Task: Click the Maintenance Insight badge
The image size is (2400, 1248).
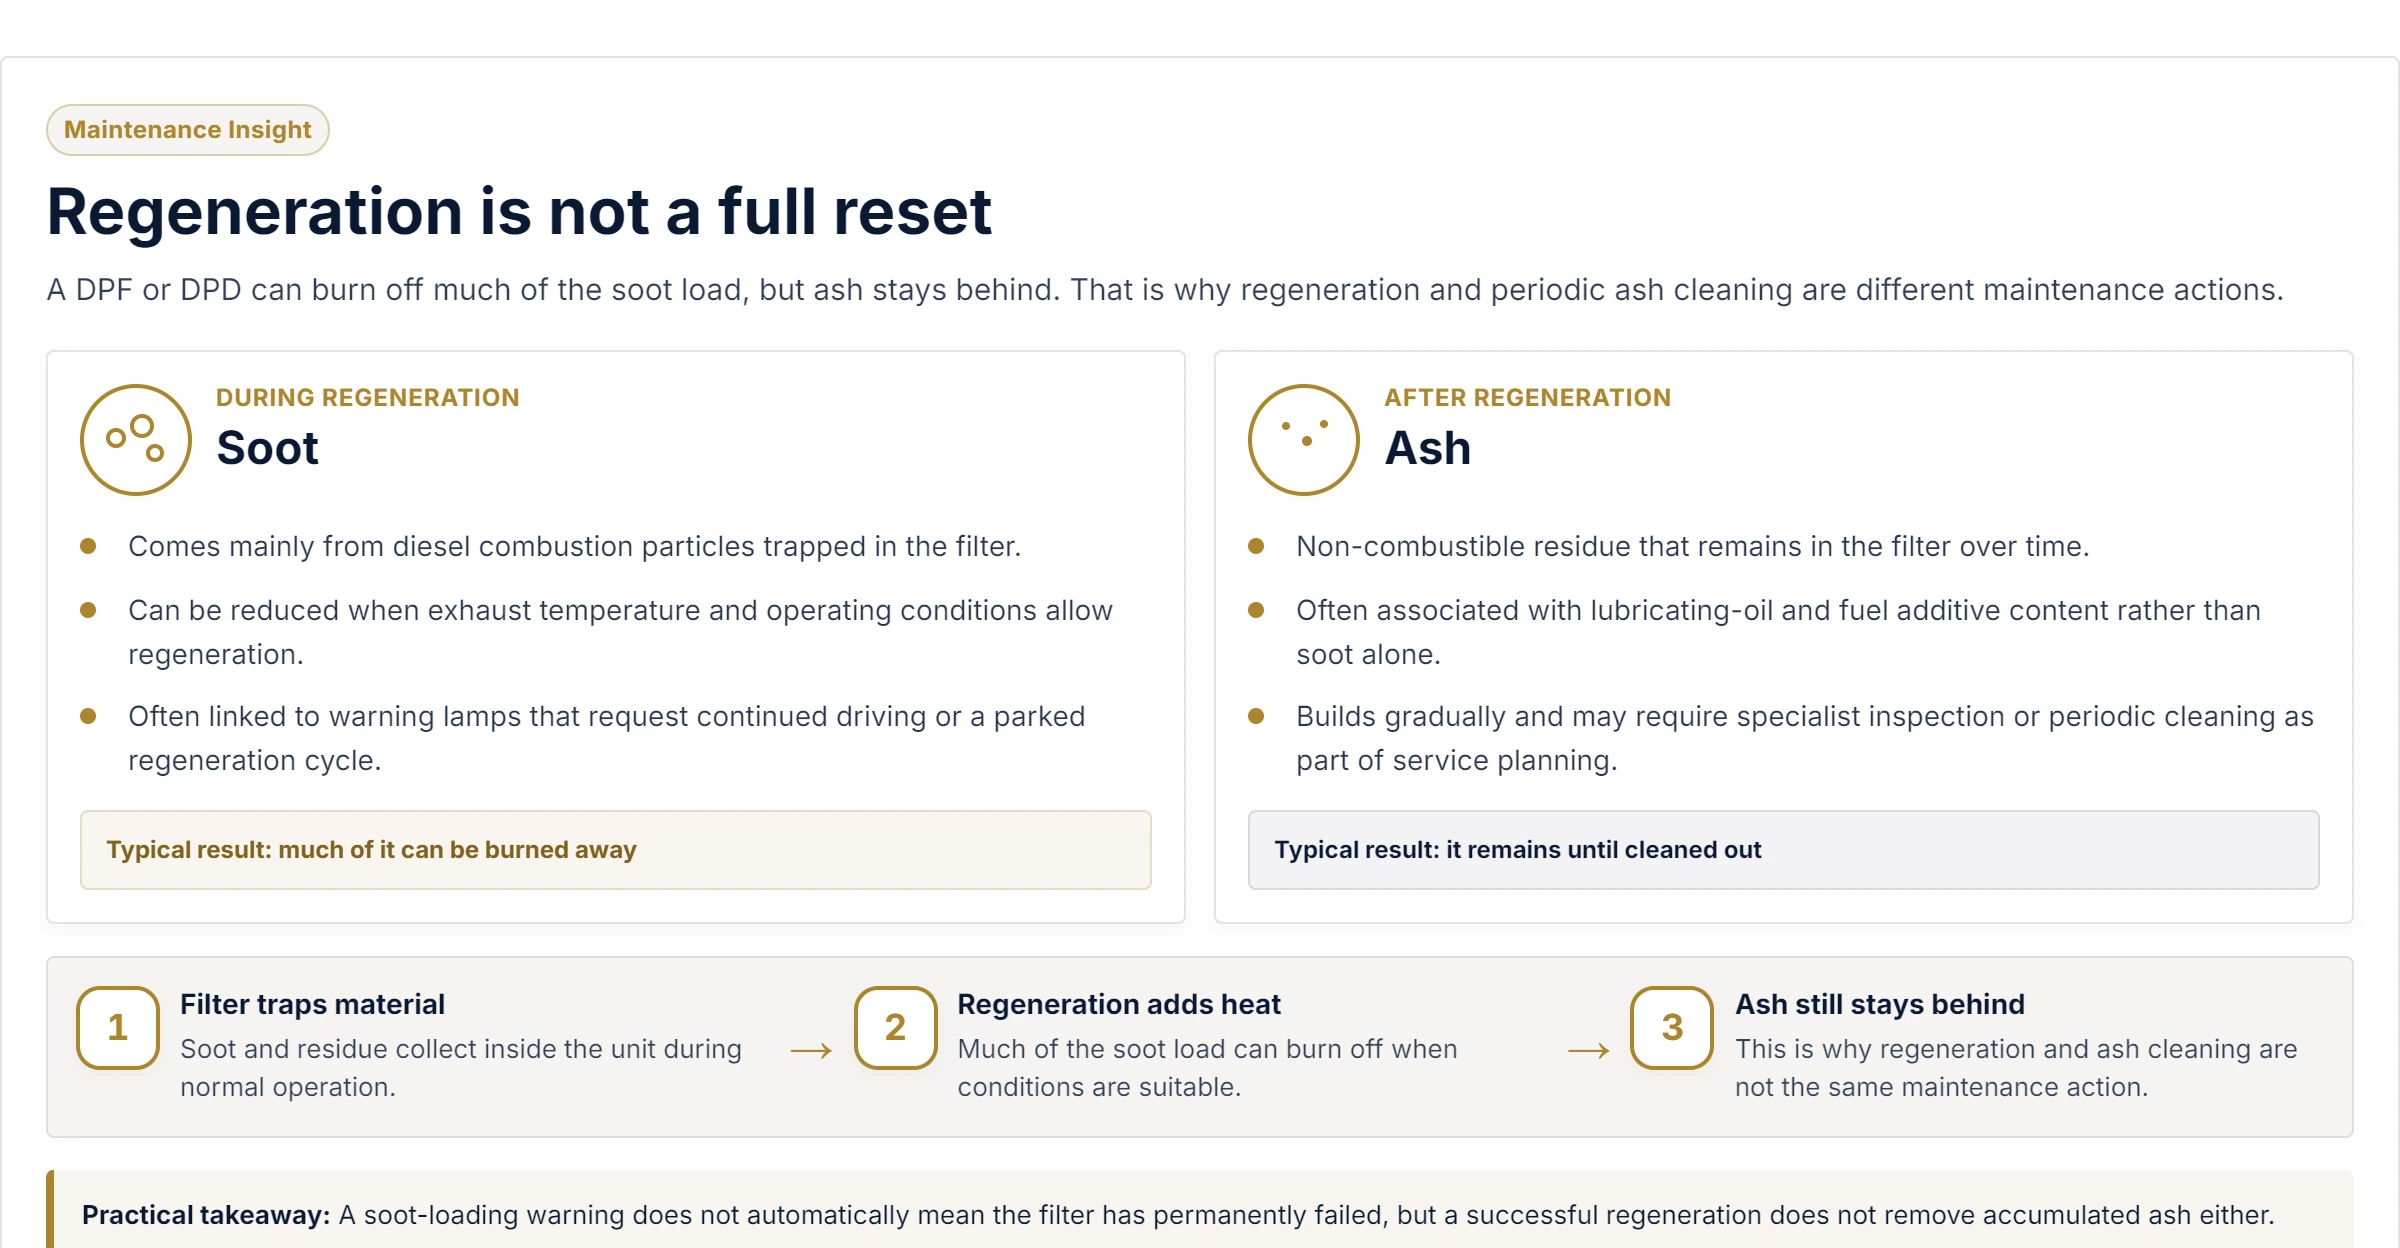Action: point(188,130)
